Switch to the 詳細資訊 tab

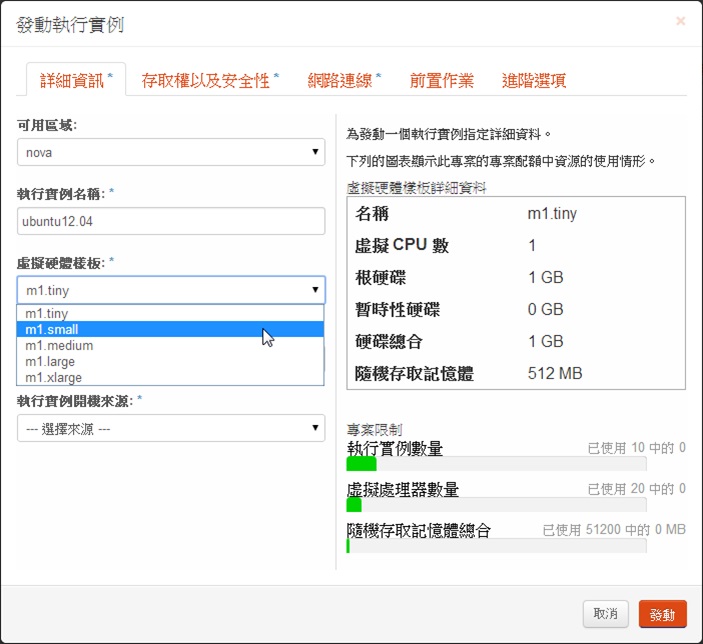coord(76,80)
